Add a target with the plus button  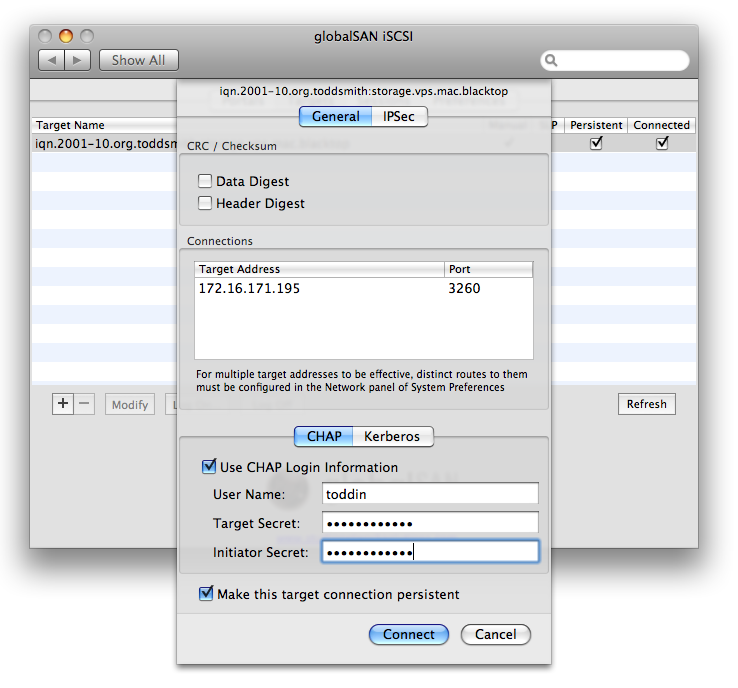click(x=63, y=404)
